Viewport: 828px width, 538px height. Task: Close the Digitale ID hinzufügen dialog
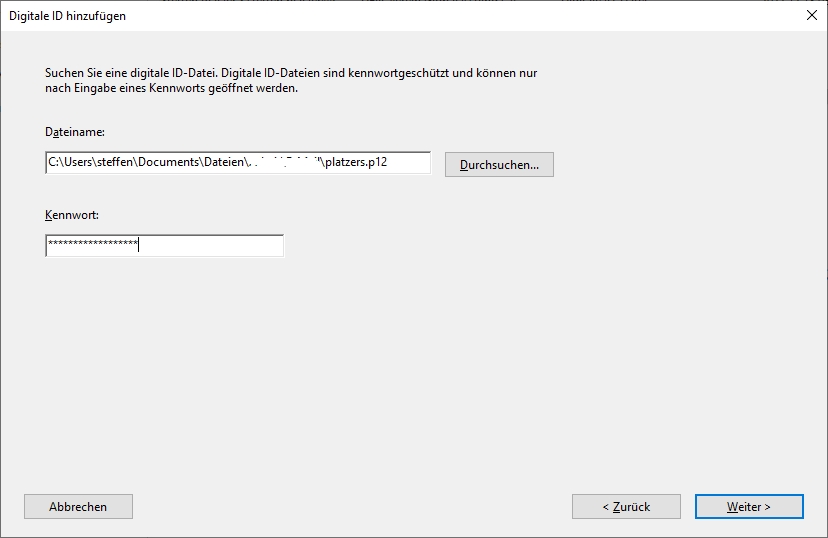point(809,15)
